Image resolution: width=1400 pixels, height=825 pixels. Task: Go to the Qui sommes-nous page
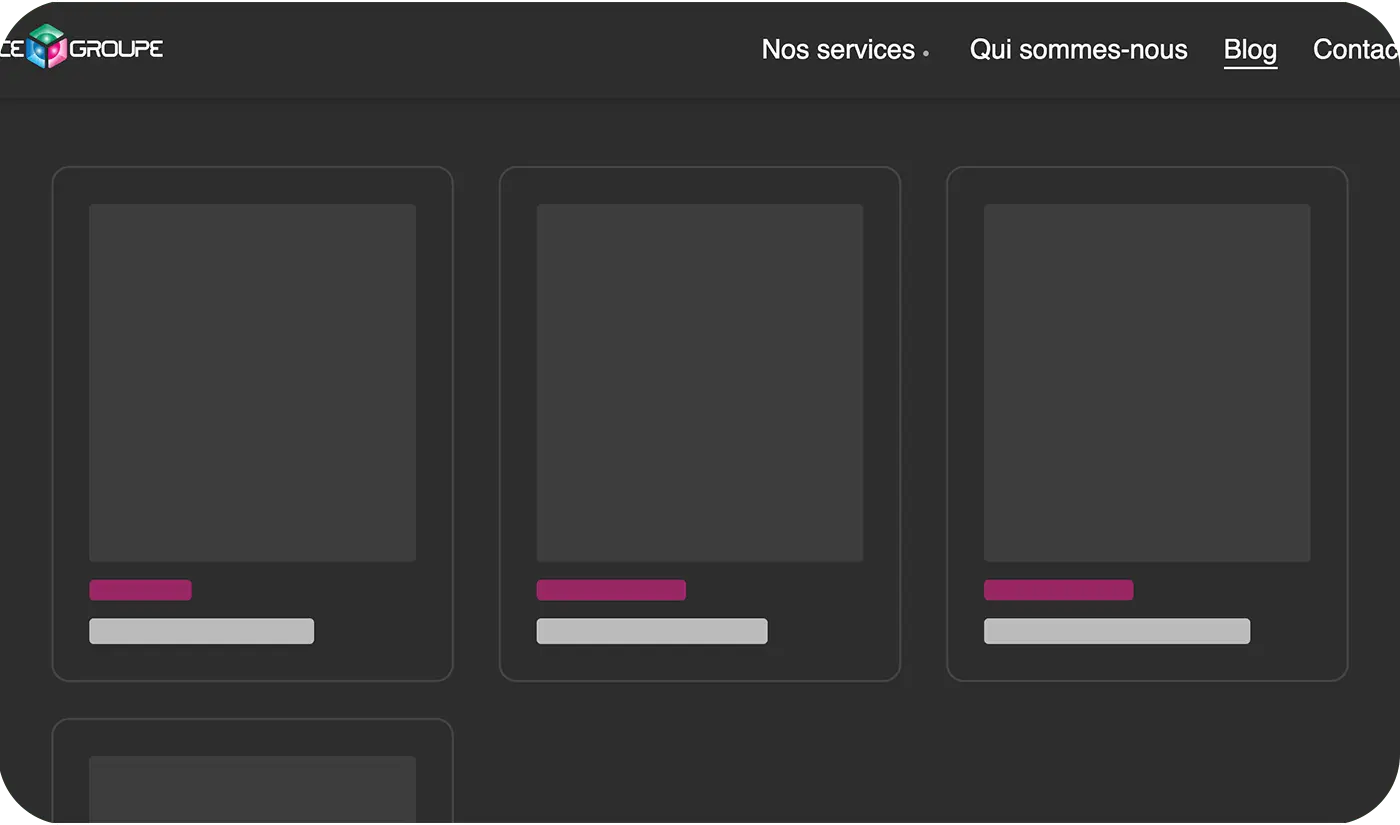point(1078,50)
